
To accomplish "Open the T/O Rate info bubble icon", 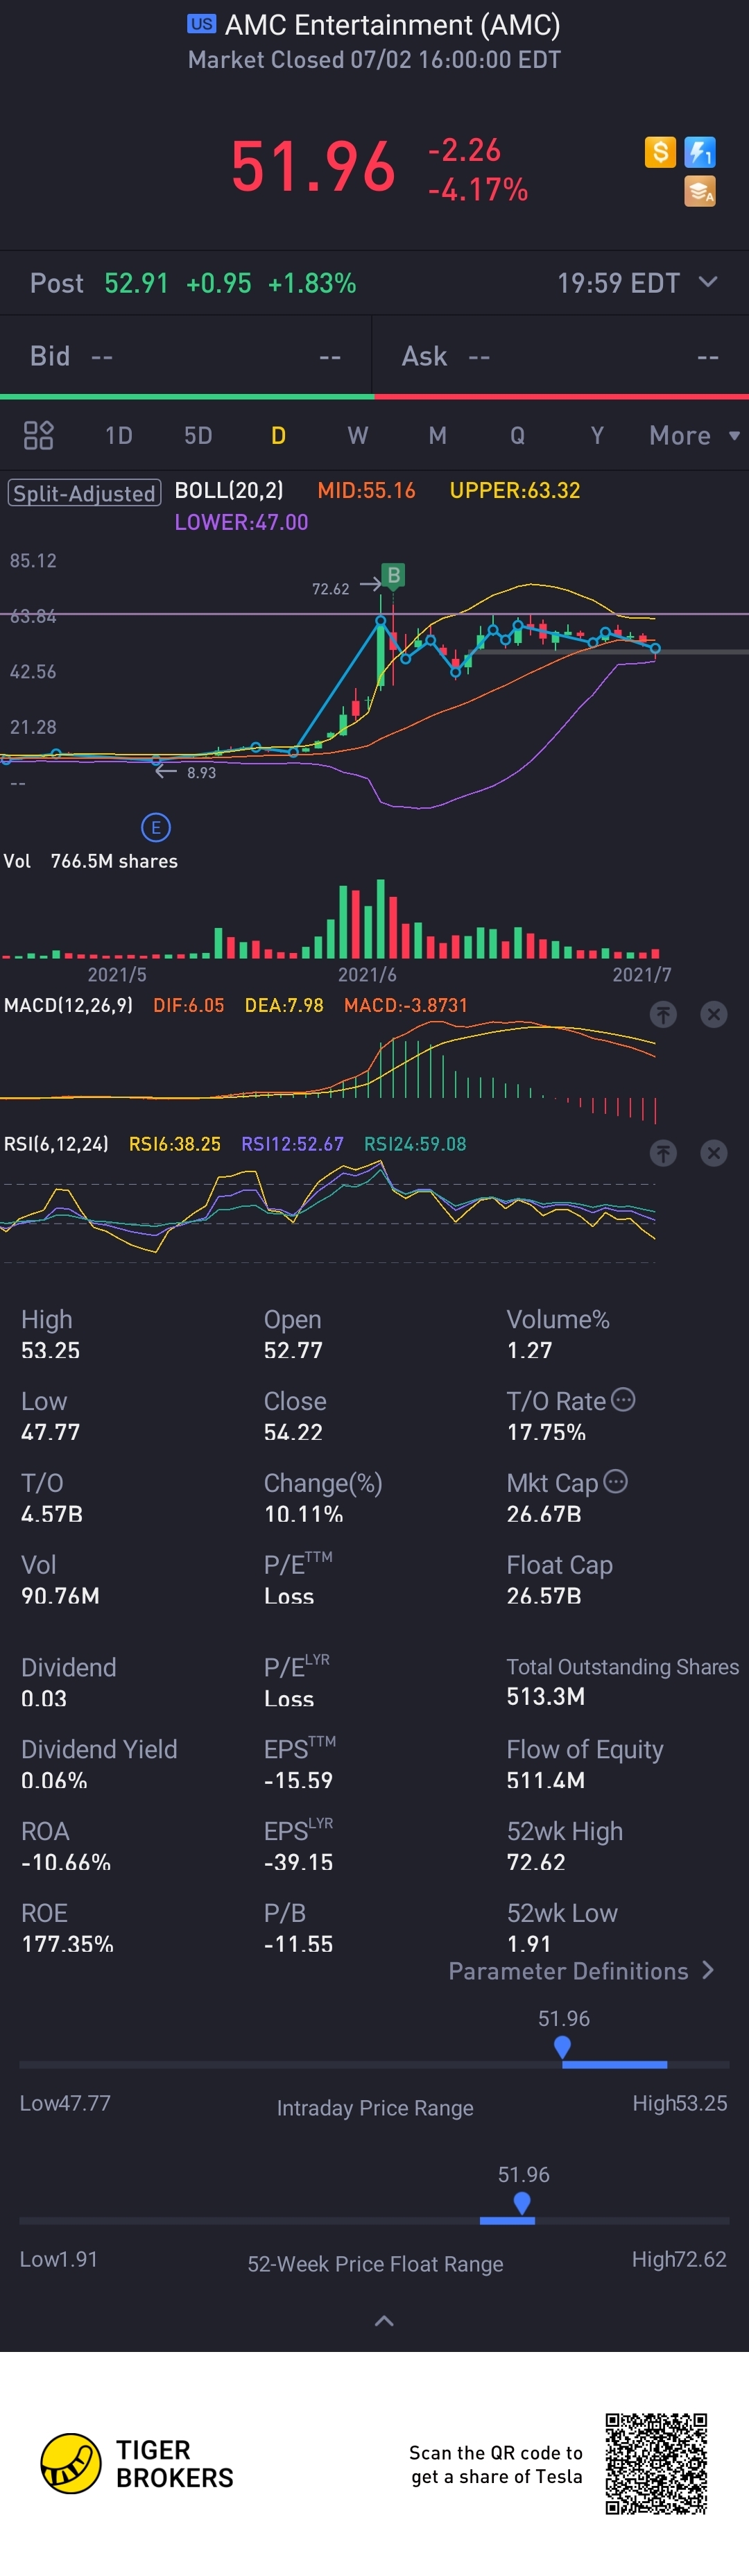I will [x=623, y=1400].
